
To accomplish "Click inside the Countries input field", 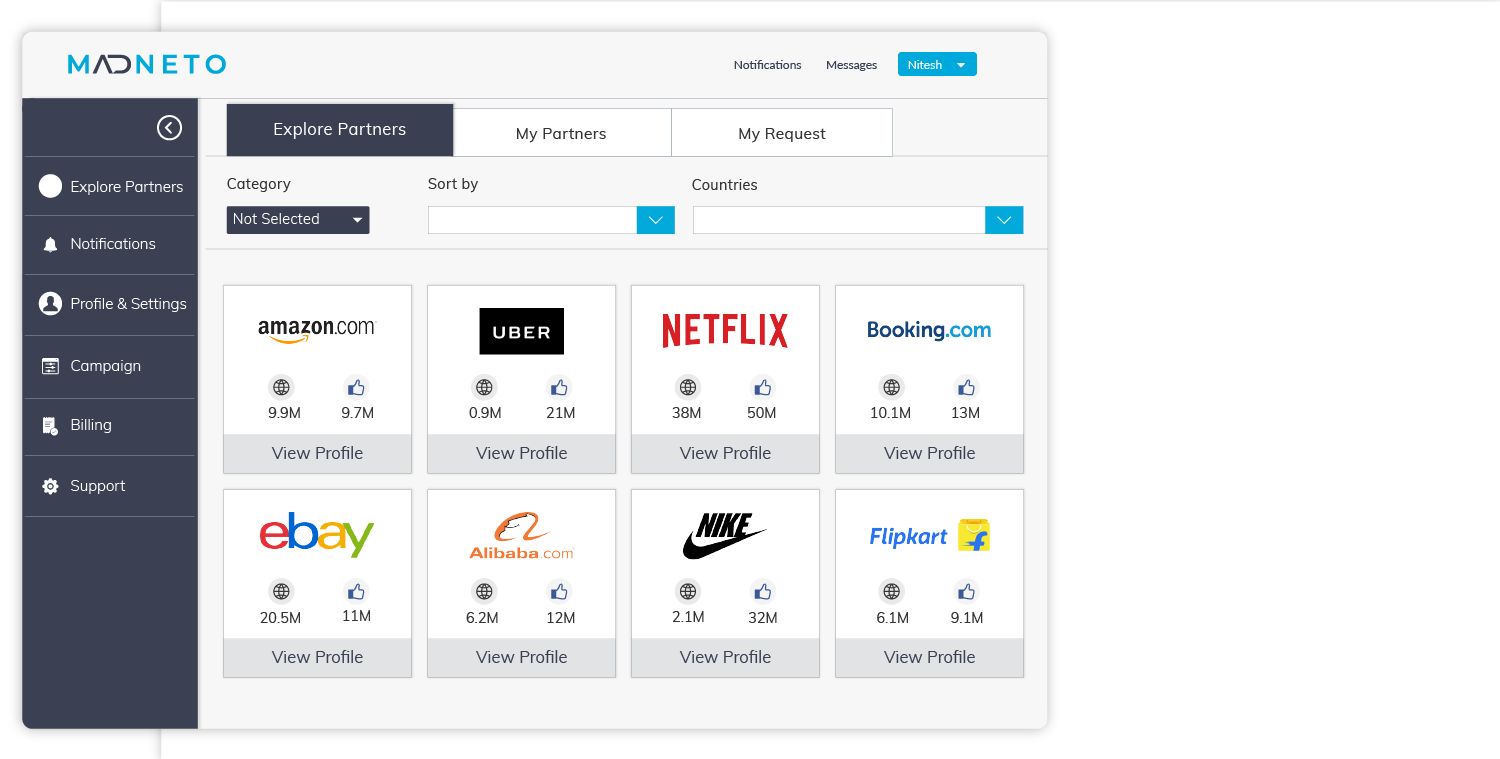I will point(839,220).
